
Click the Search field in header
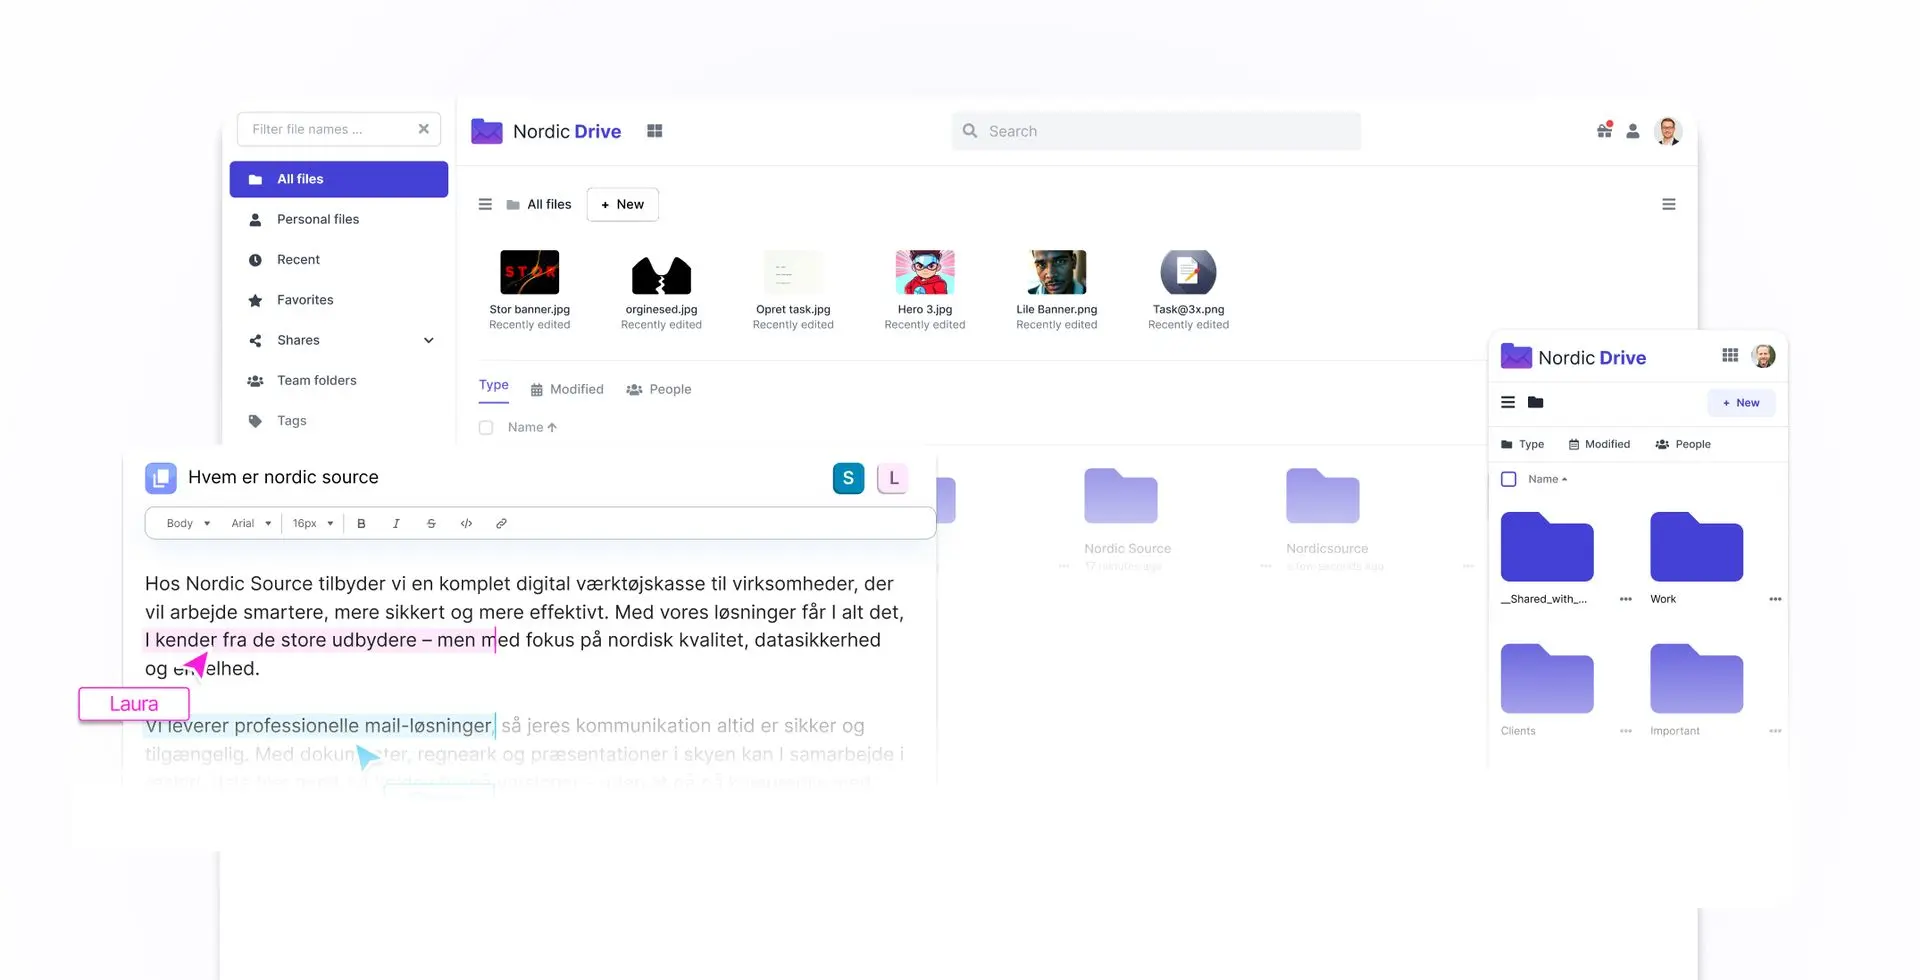pyautogui.click(x=1156, y=131)
